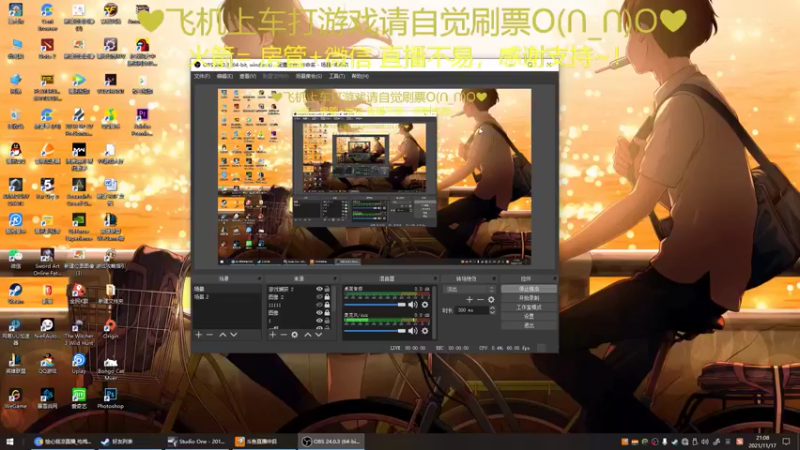Toggle the lock on the 图像 source

coord(327,313)
